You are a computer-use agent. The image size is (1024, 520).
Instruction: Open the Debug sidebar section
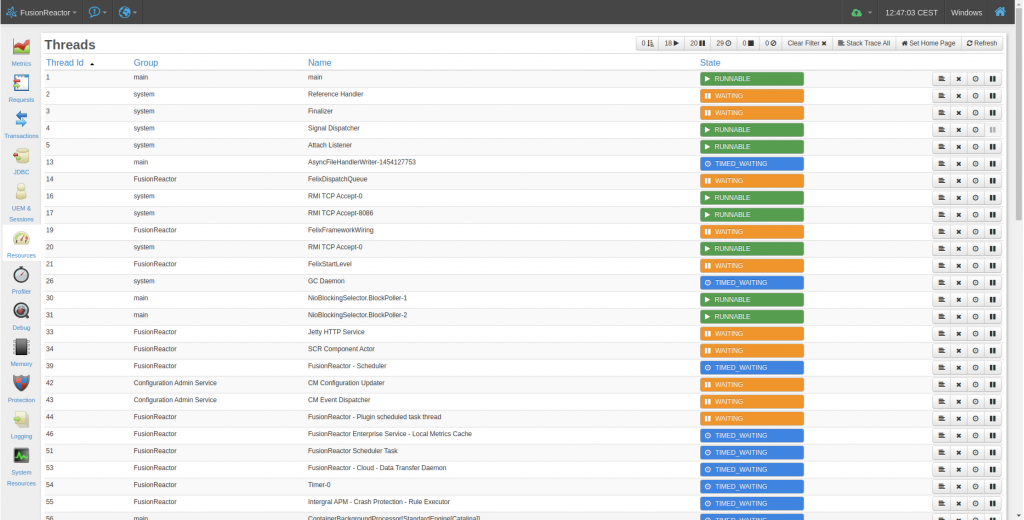[21, 316]
